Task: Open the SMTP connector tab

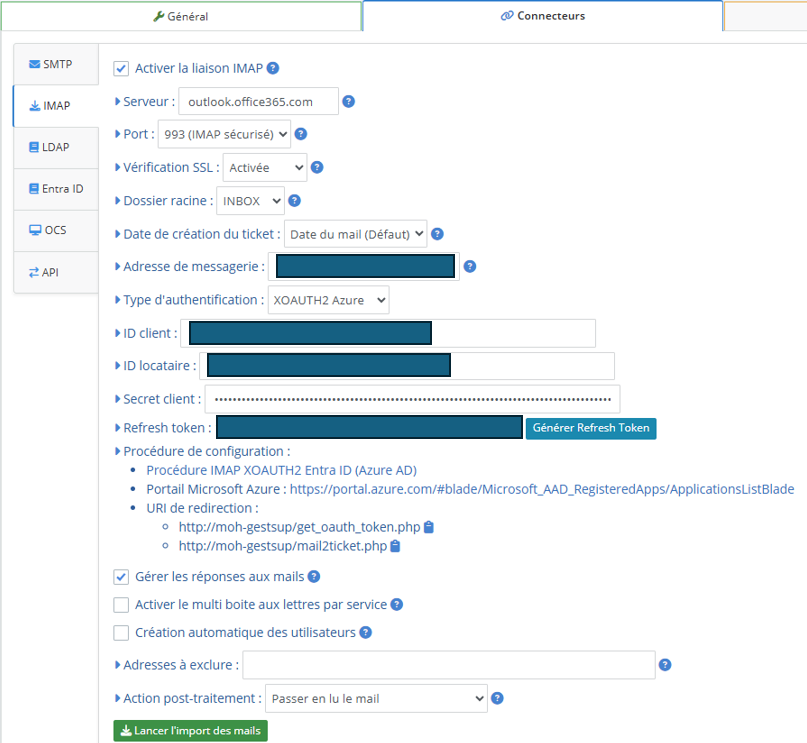Action: click(x=56, y=65)
